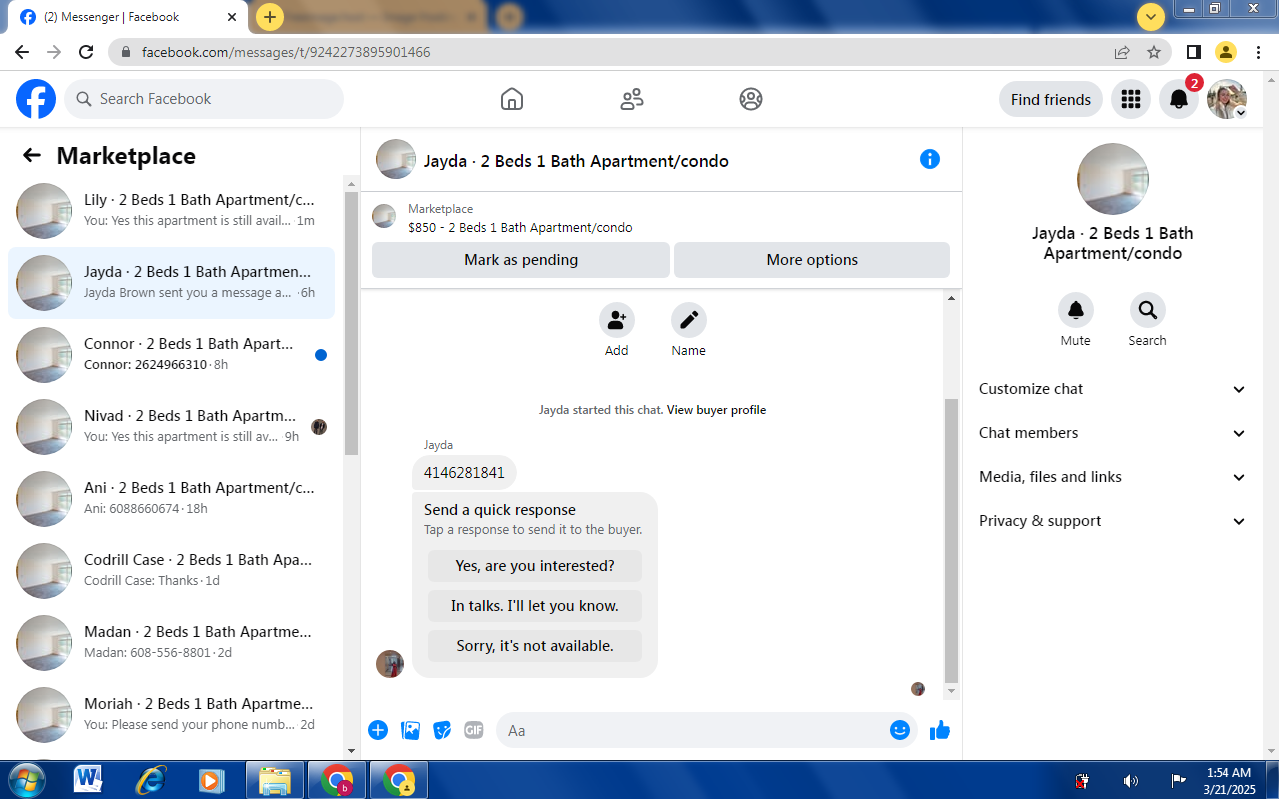Open $850 Marketplace listing link

[x=520, y=227]
